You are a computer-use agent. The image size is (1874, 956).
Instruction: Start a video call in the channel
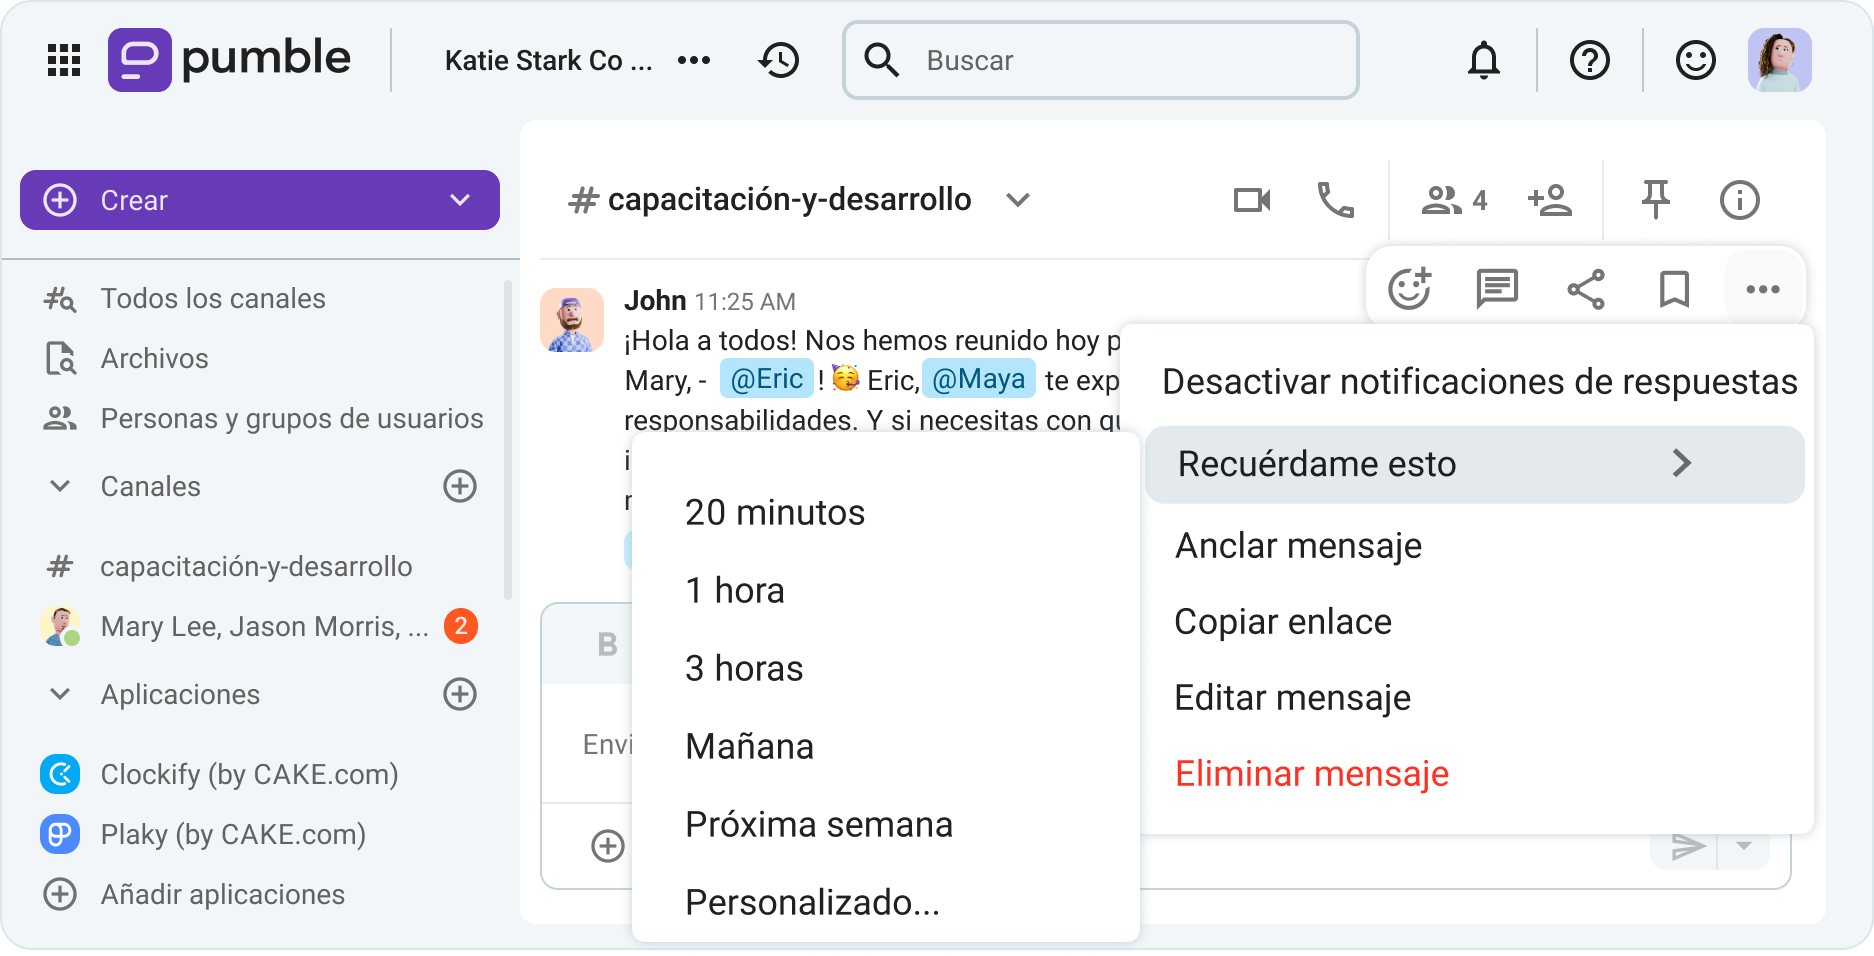click(1252, 199)
